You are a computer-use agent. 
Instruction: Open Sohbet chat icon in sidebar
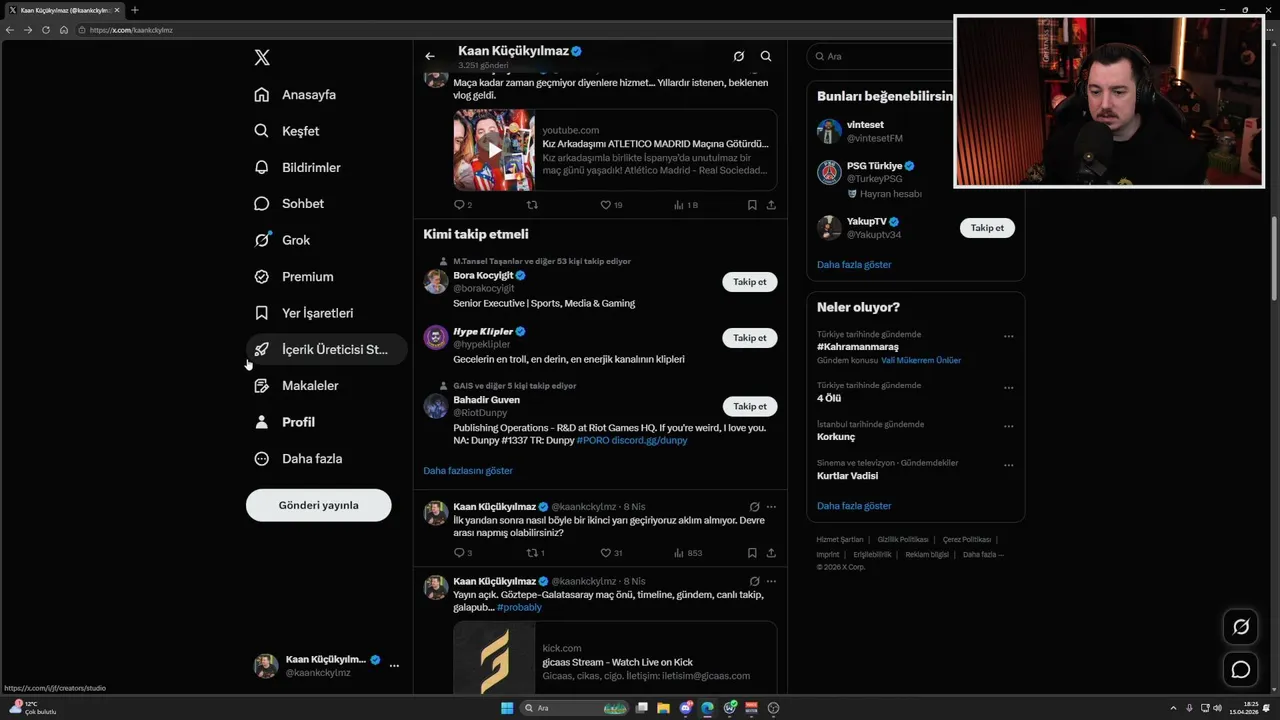pos(261,203)
